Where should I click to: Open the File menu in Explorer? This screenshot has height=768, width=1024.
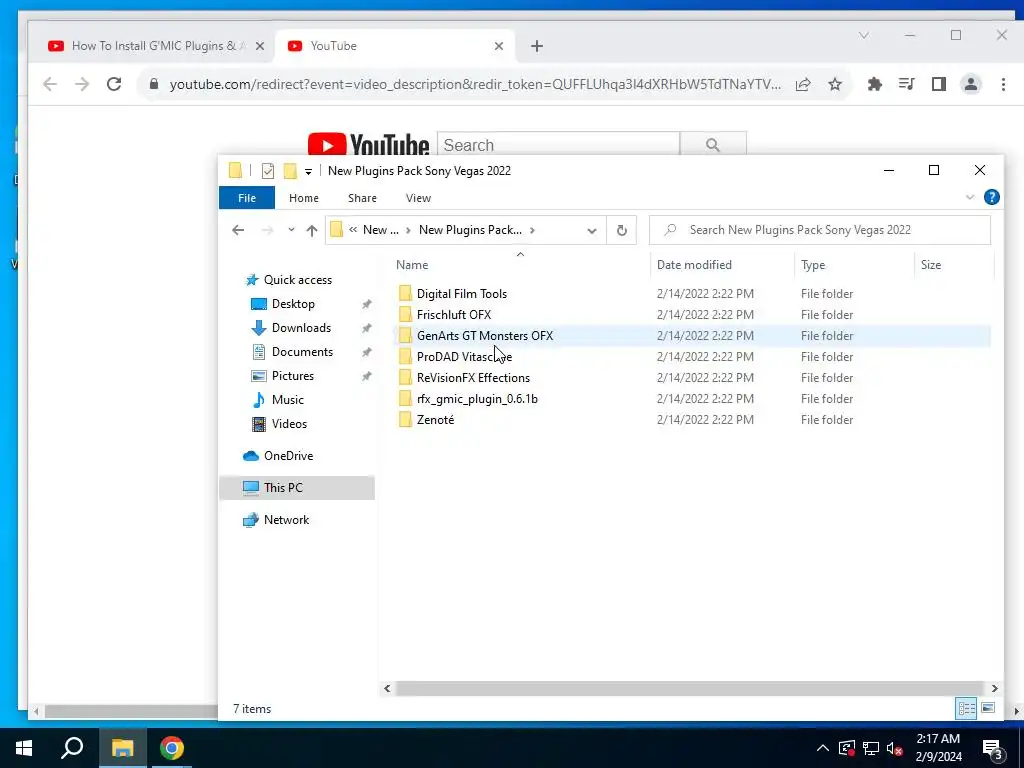(x=247, y=198)
